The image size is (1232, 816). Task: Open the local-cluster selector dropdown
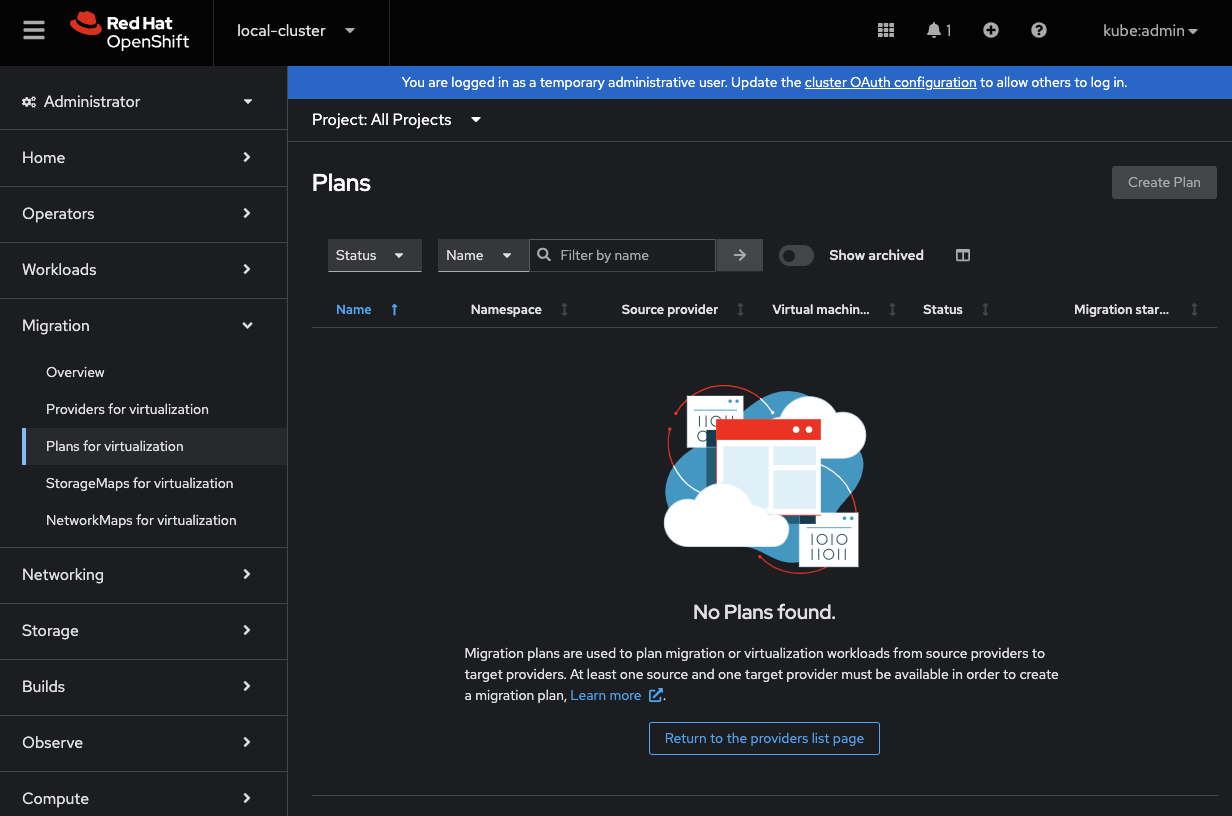[295, 31]
